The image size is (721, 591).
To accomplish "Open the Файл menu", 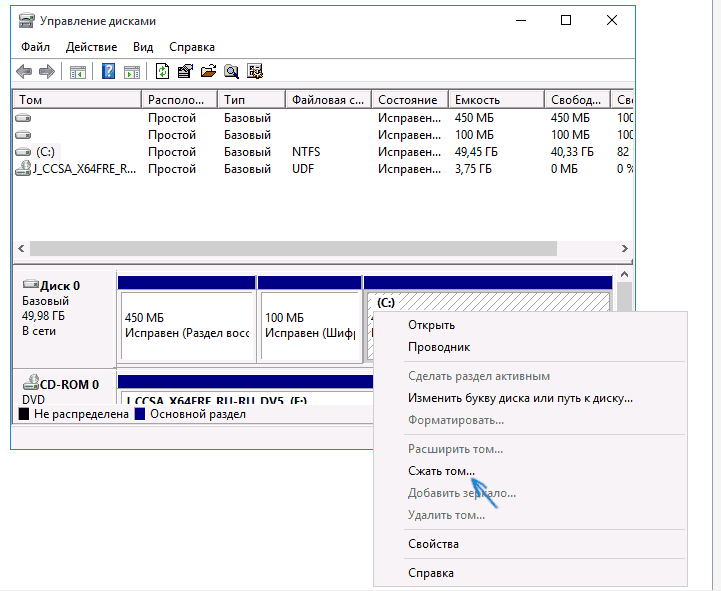I will (x=35, y=47).
